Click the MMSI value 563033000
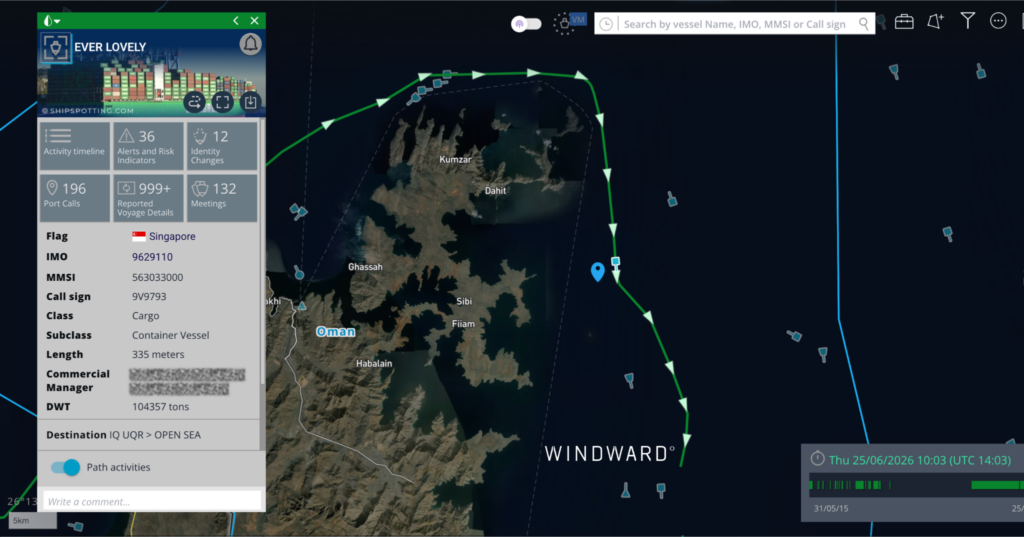This screenshot has height=537, width=1024. 157,277
